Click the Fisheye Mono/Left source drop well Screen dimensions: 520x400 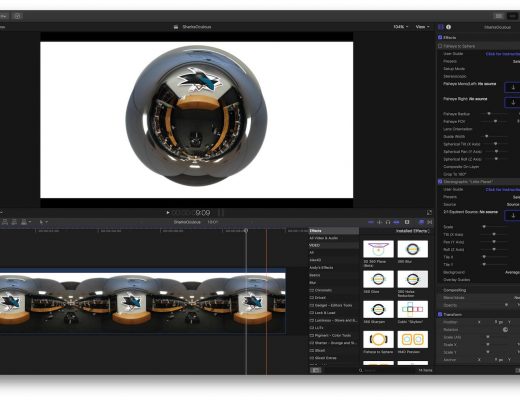pyautogui.click(x=512, y=87)
